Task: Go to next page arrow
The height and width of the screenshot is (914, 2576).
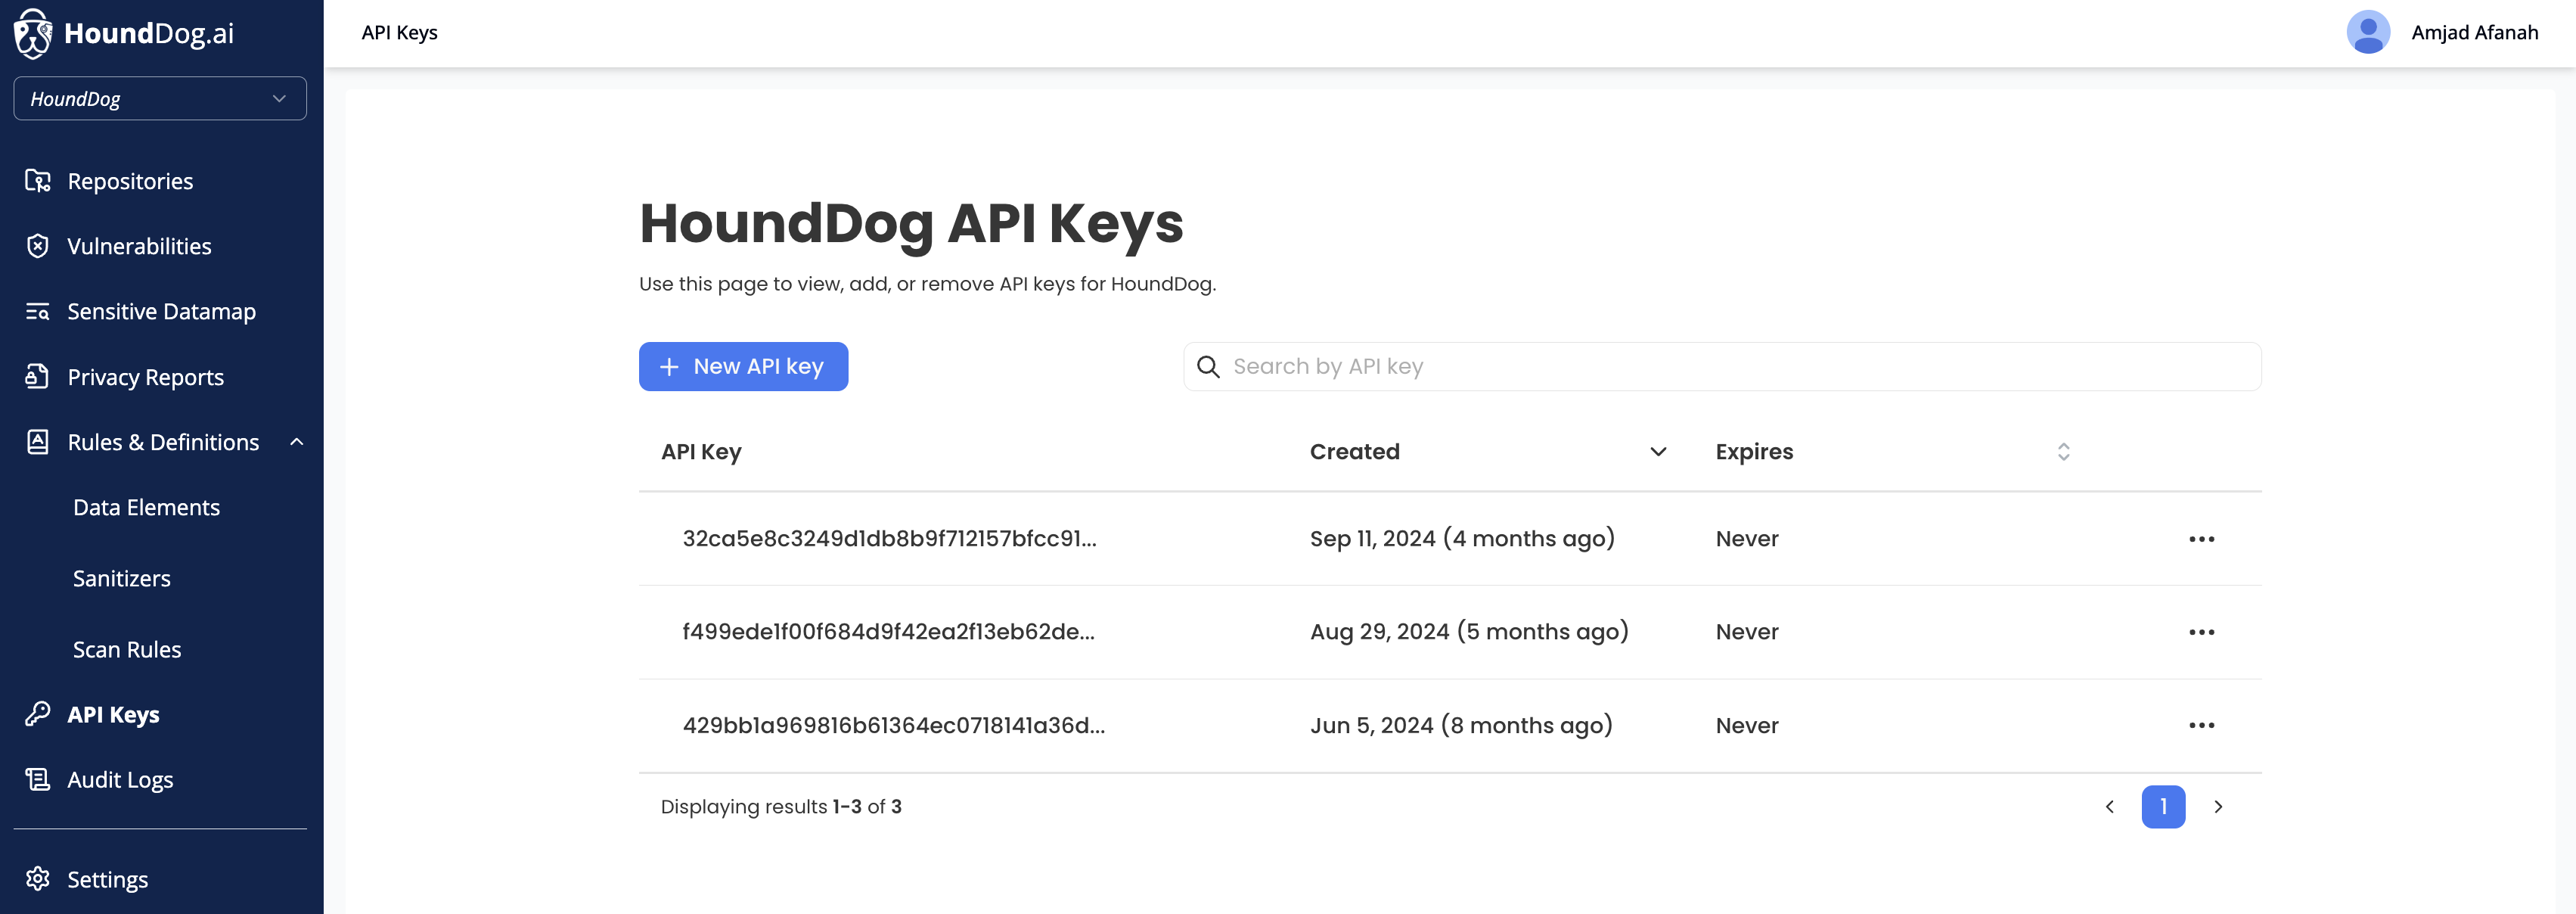Action: 2218,807
